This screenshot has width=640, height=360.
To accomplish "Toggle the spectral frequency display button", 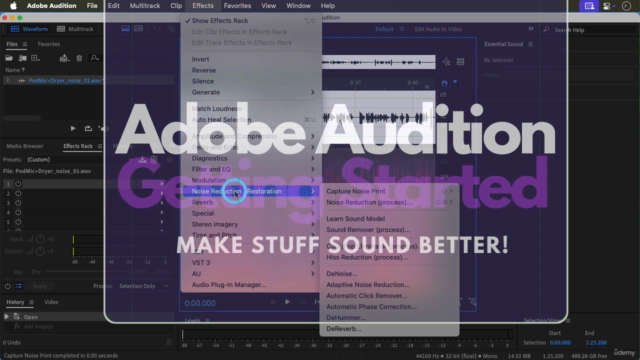I will [125, 29].
